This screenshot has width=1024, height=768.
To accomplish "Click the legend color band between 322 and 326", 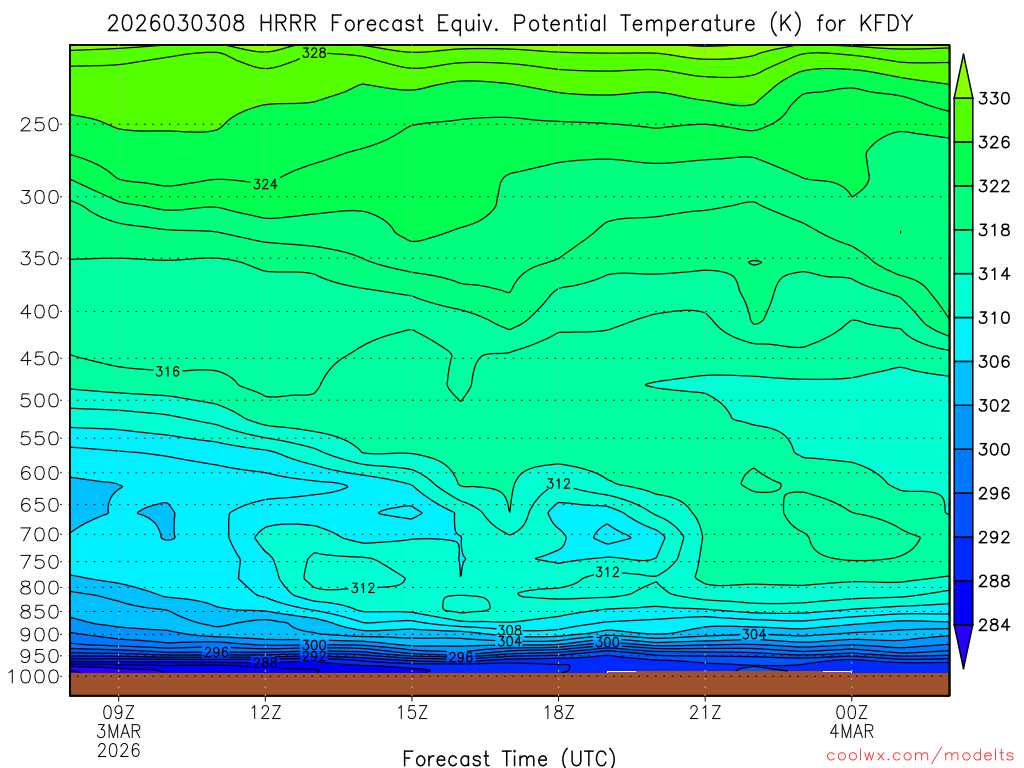I will (963, 164).
